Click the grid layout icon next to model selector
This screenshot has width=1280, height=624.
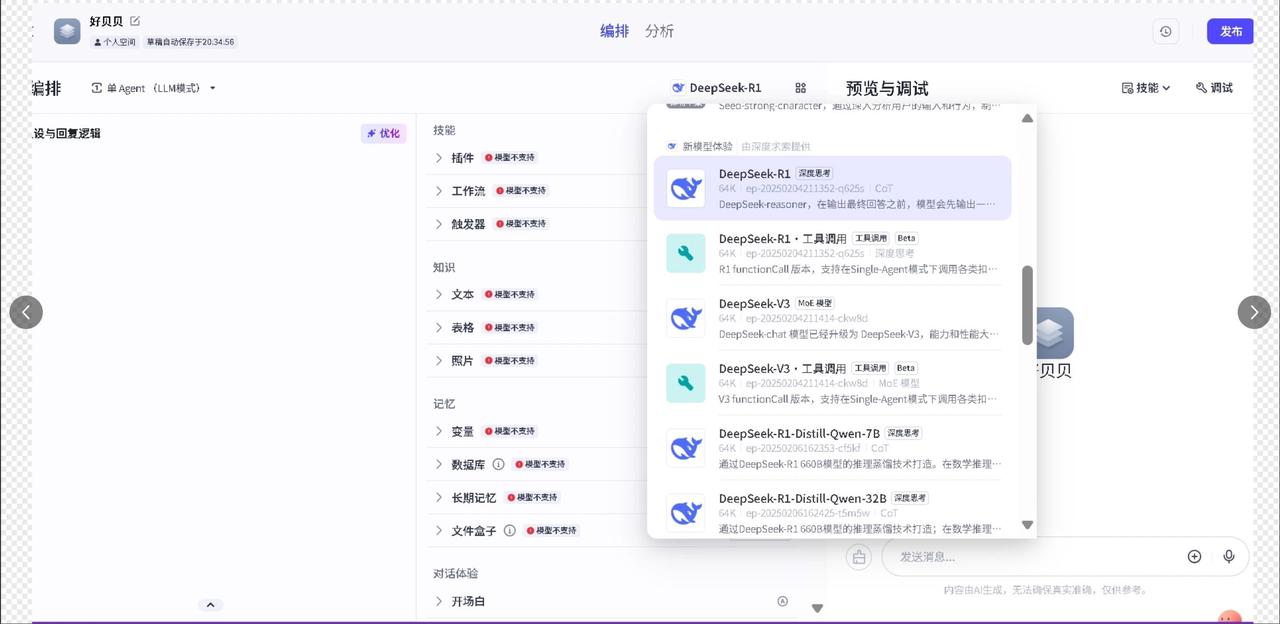click(x=800, y=88)
